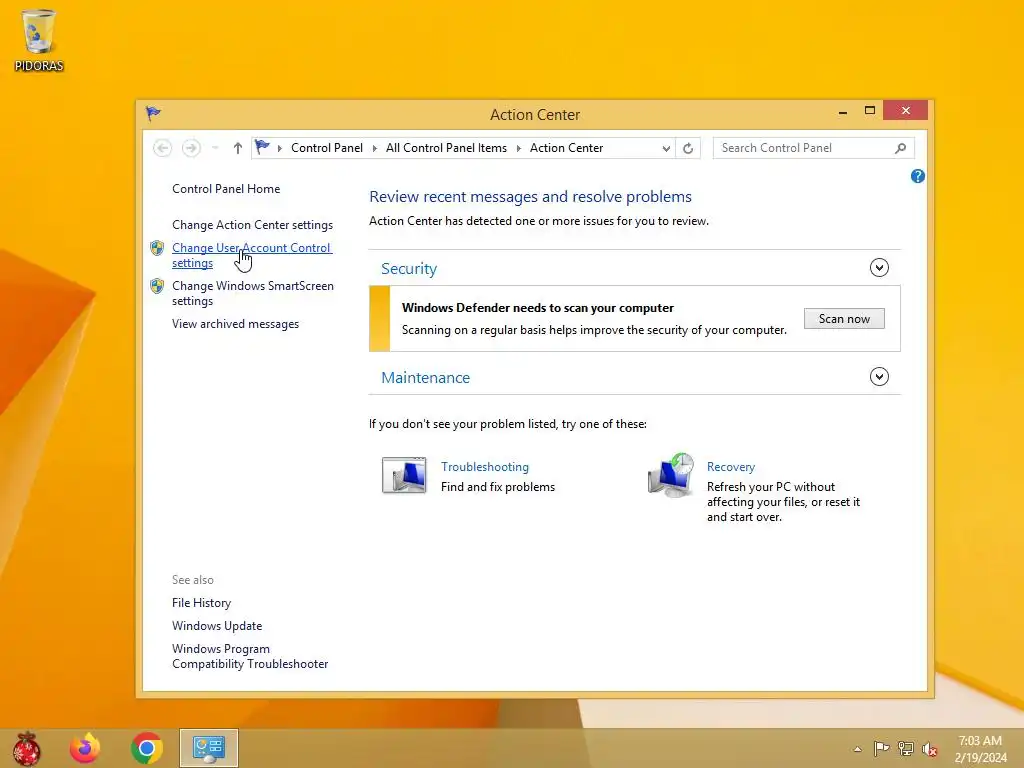Open Change User Account Control settings
Viewport: 1024px width, 768px height.
pos(251,255)
